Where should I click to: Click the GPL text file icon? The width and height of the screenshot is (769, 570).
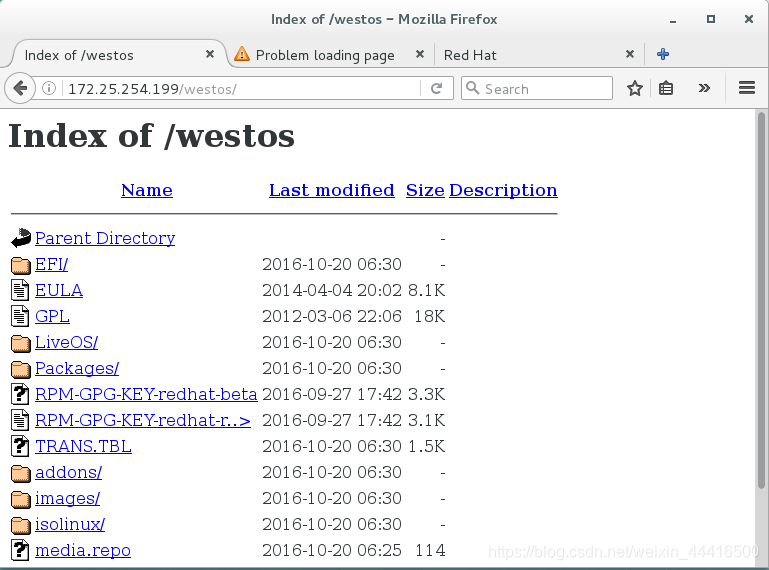[20, 316]
